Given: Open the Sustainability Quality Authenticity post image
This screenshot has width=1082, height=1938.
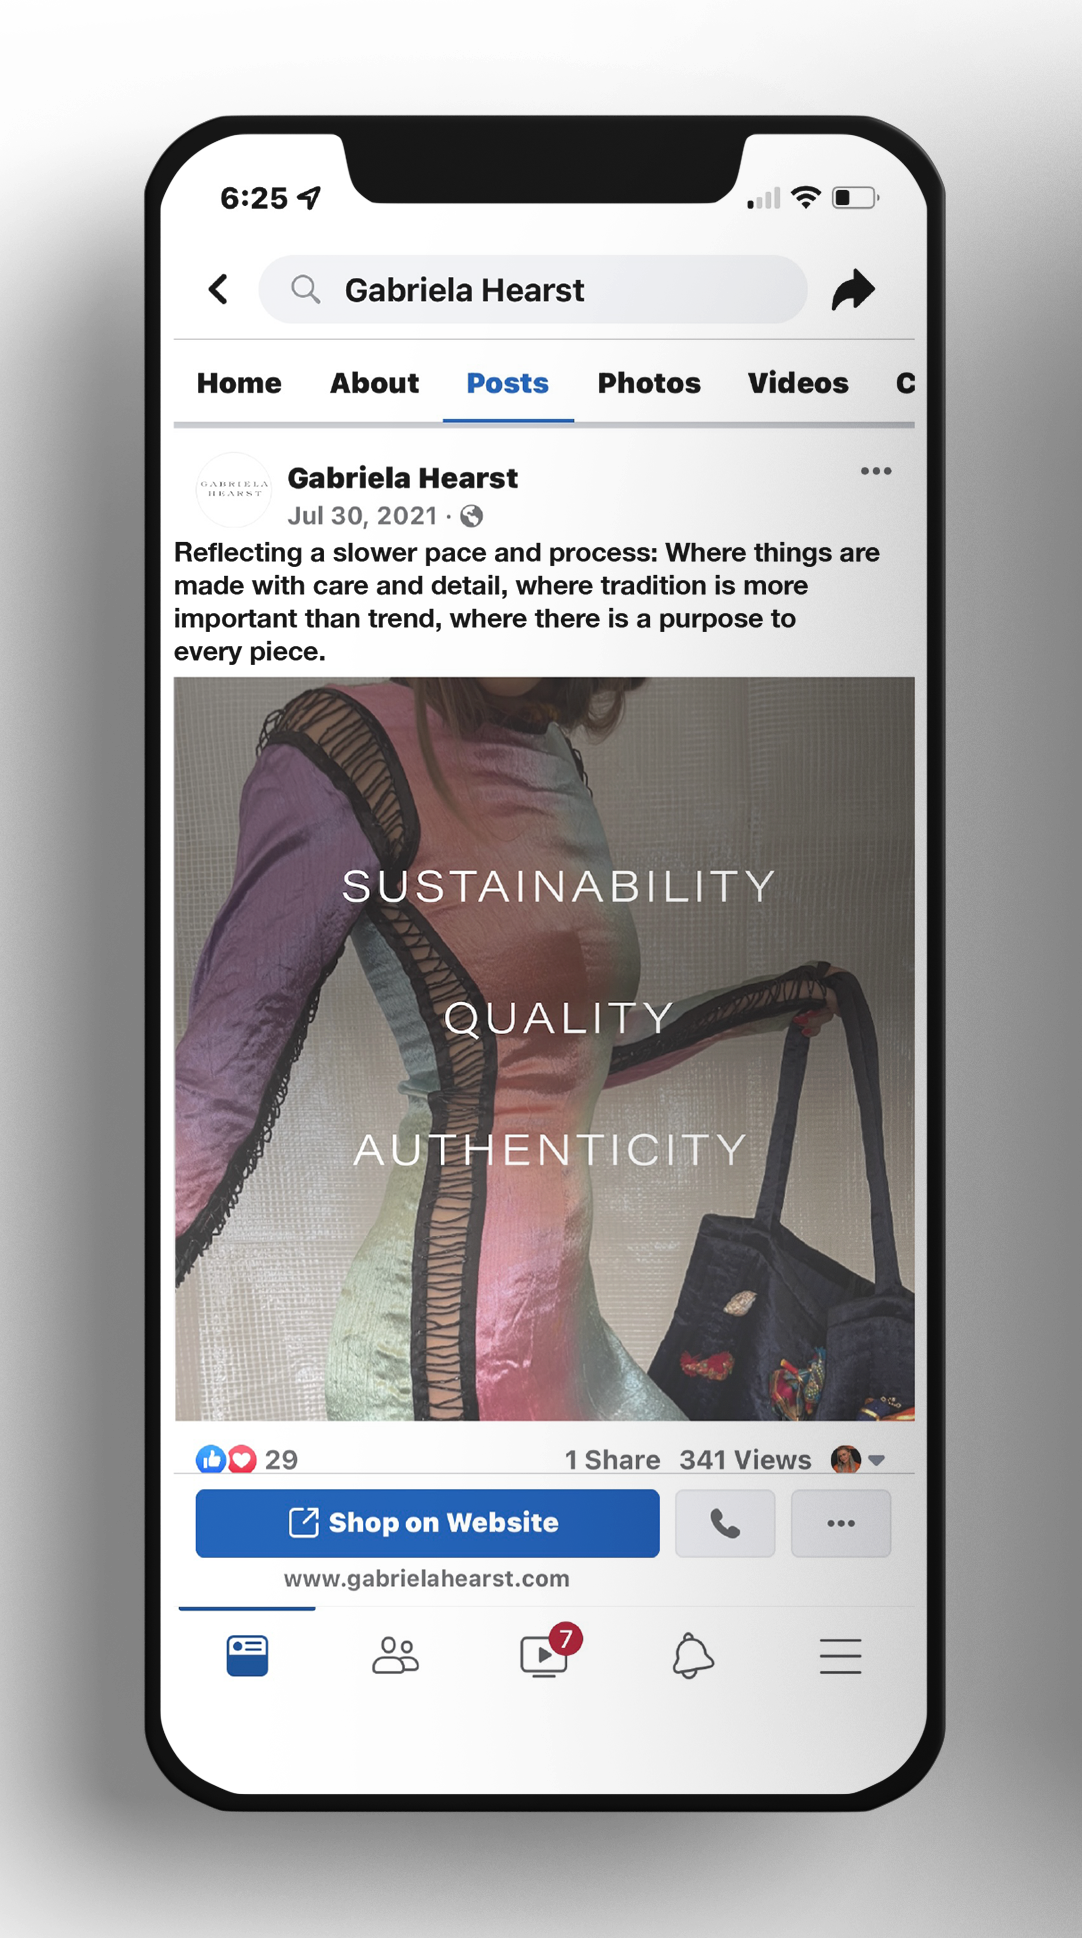Looking at the screenshot, I should coord(544,1048).
